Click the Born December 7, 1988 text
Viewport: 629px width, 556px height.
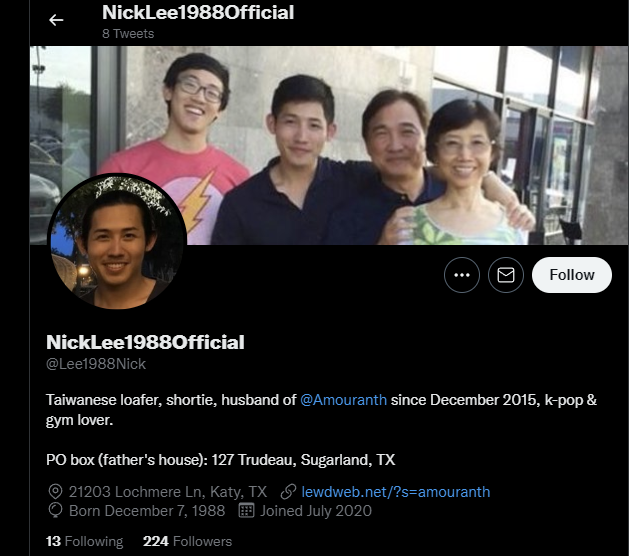click(x=147, y=511)
